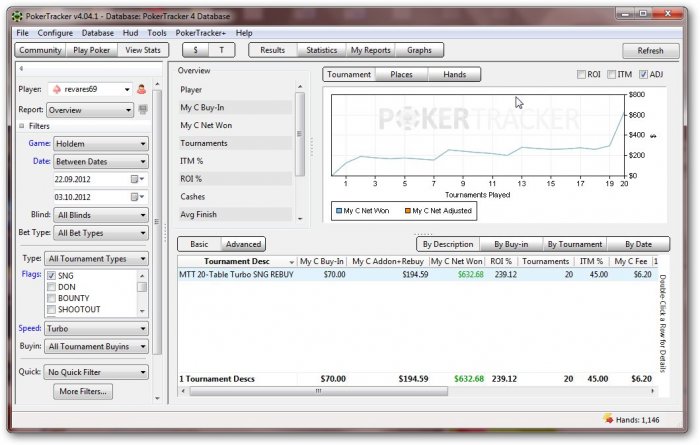Open the Date dropdown set to Between Dates

coord(101,162)
